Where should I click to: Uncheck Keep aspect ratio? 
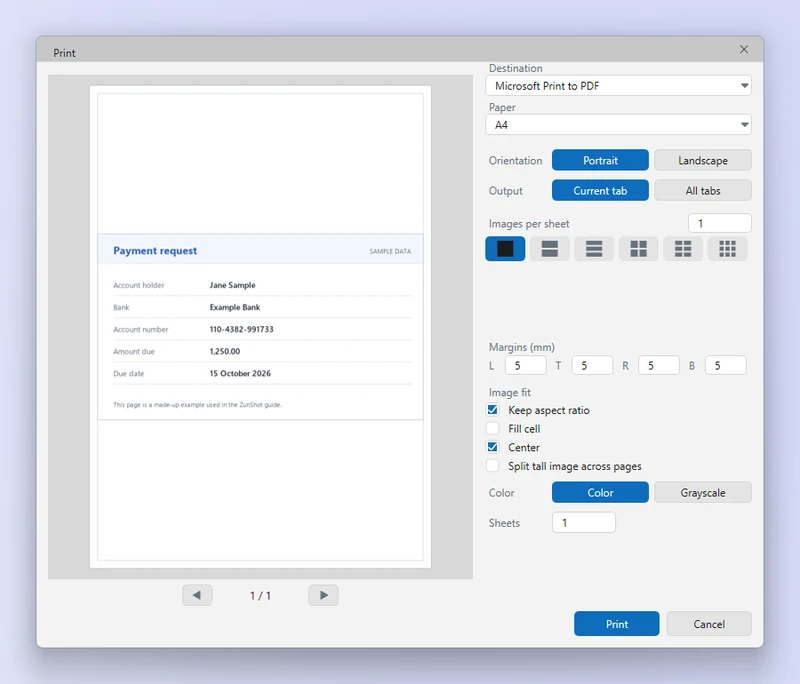point(493,410)
